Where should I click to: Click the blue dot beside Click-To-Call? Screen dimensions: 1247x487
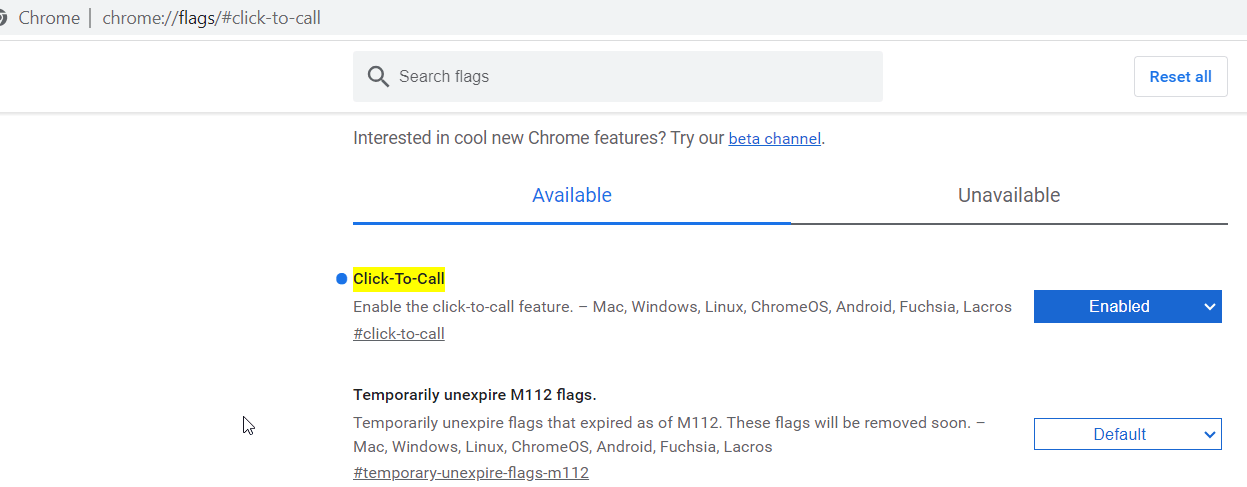341,279
